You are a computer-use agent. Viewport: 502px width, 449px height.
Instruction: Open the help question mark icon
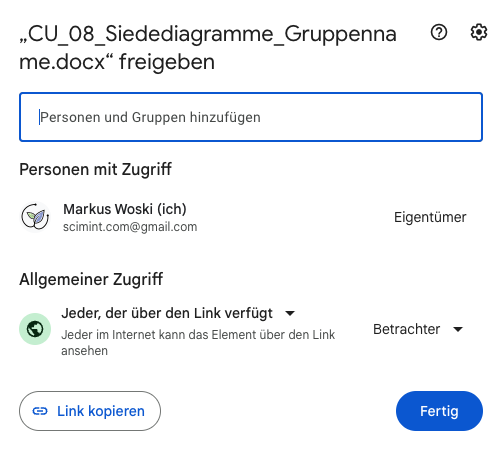[439, 32]
